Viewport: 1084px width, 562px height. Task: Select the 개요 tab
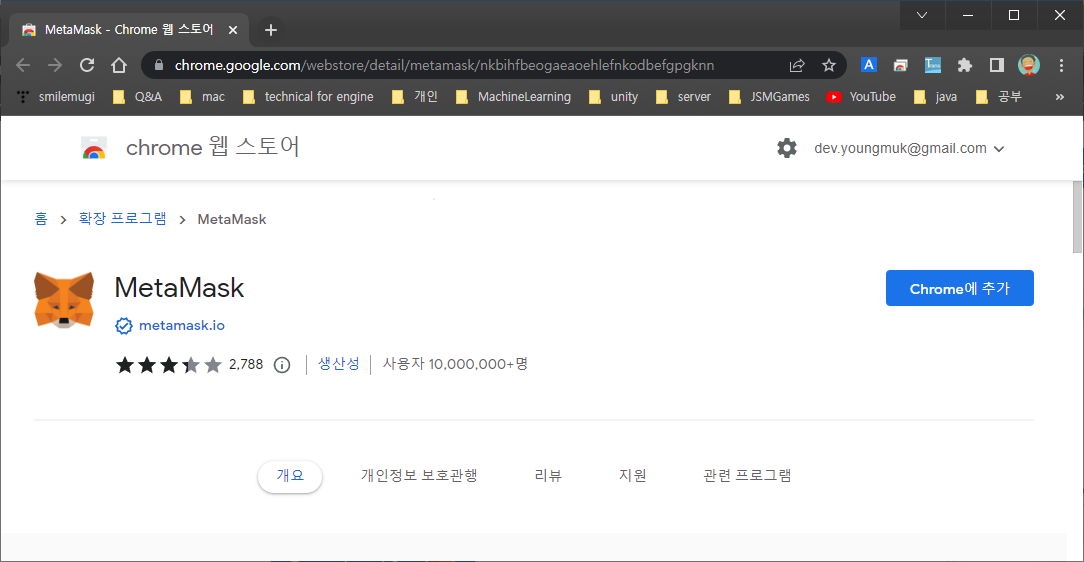pyautogui.click(x=290, y=476)
